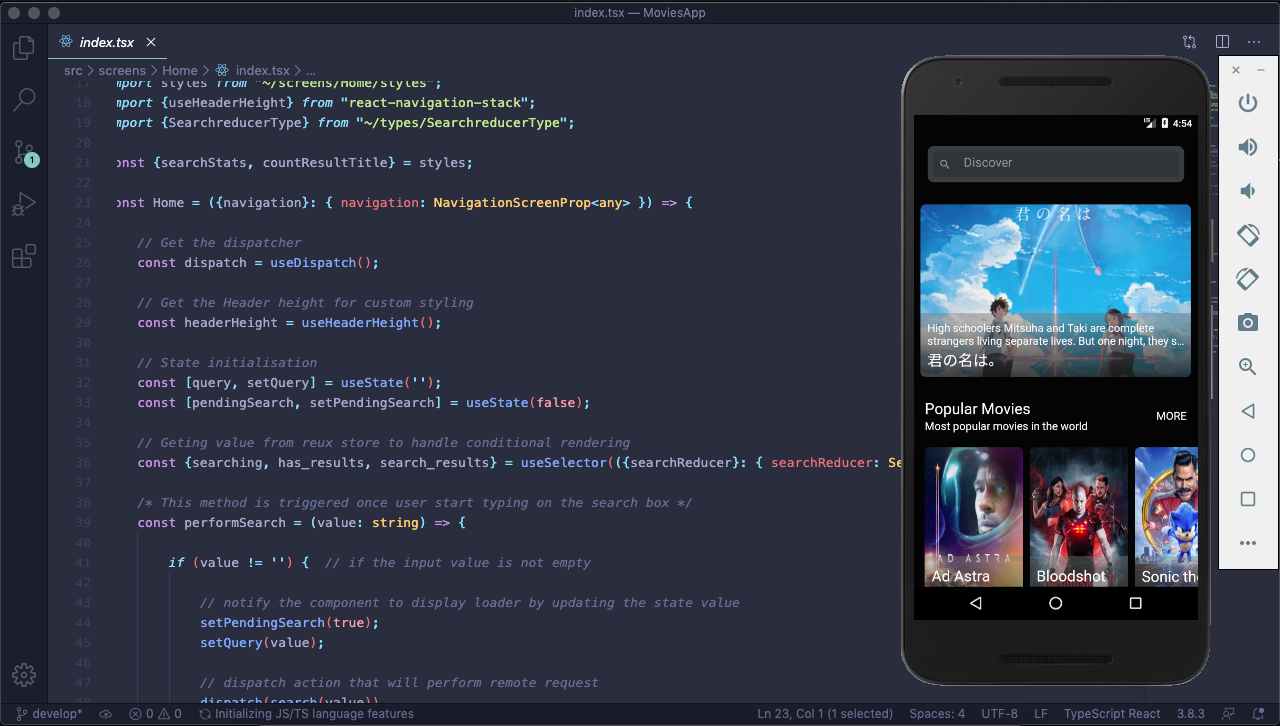The height and width of the screenshot is (726, 1280).
Task: Select TypeScript version 3.8.3
Action: click(x=1192, y=714)
